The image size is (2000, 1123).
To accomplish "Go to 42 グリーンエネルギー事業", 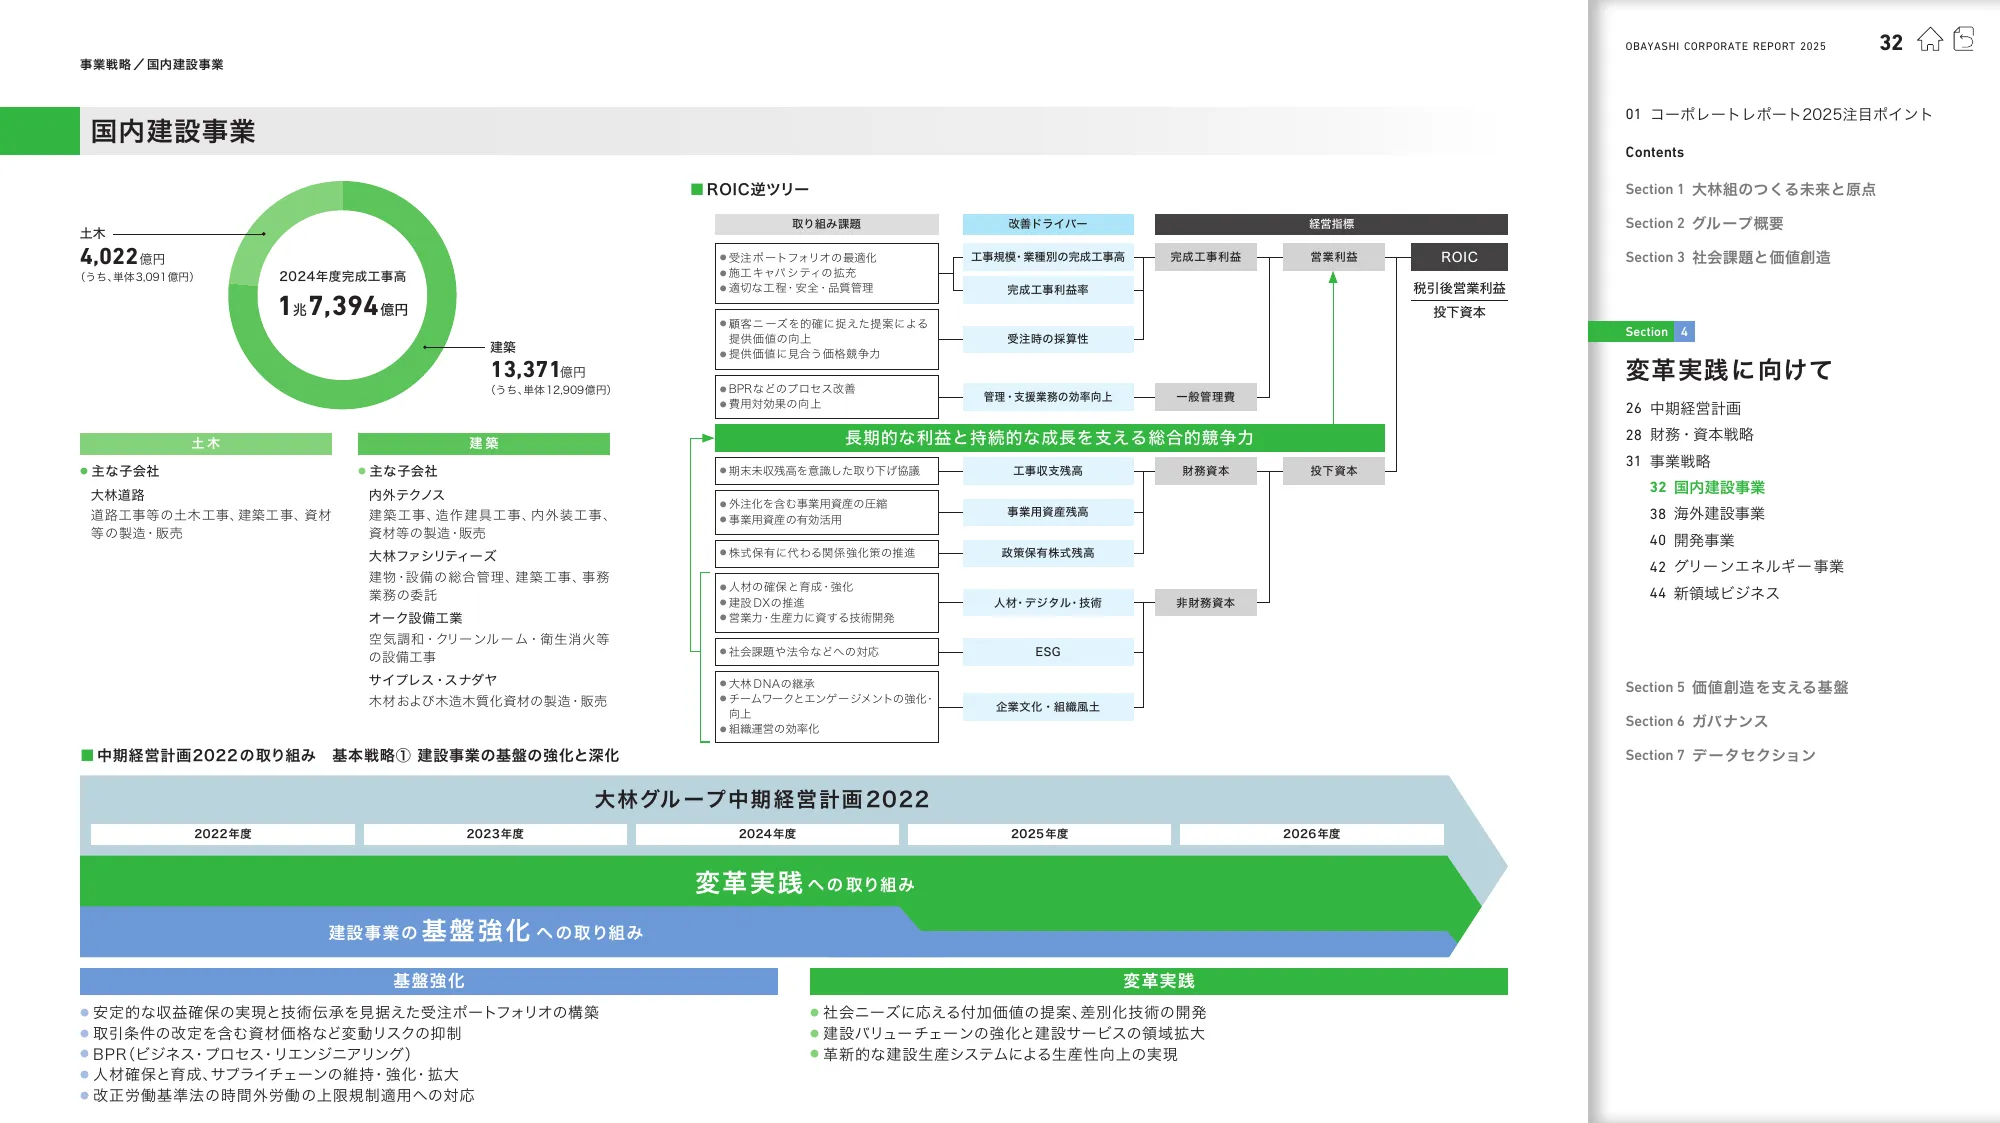I will [1746, 566].
